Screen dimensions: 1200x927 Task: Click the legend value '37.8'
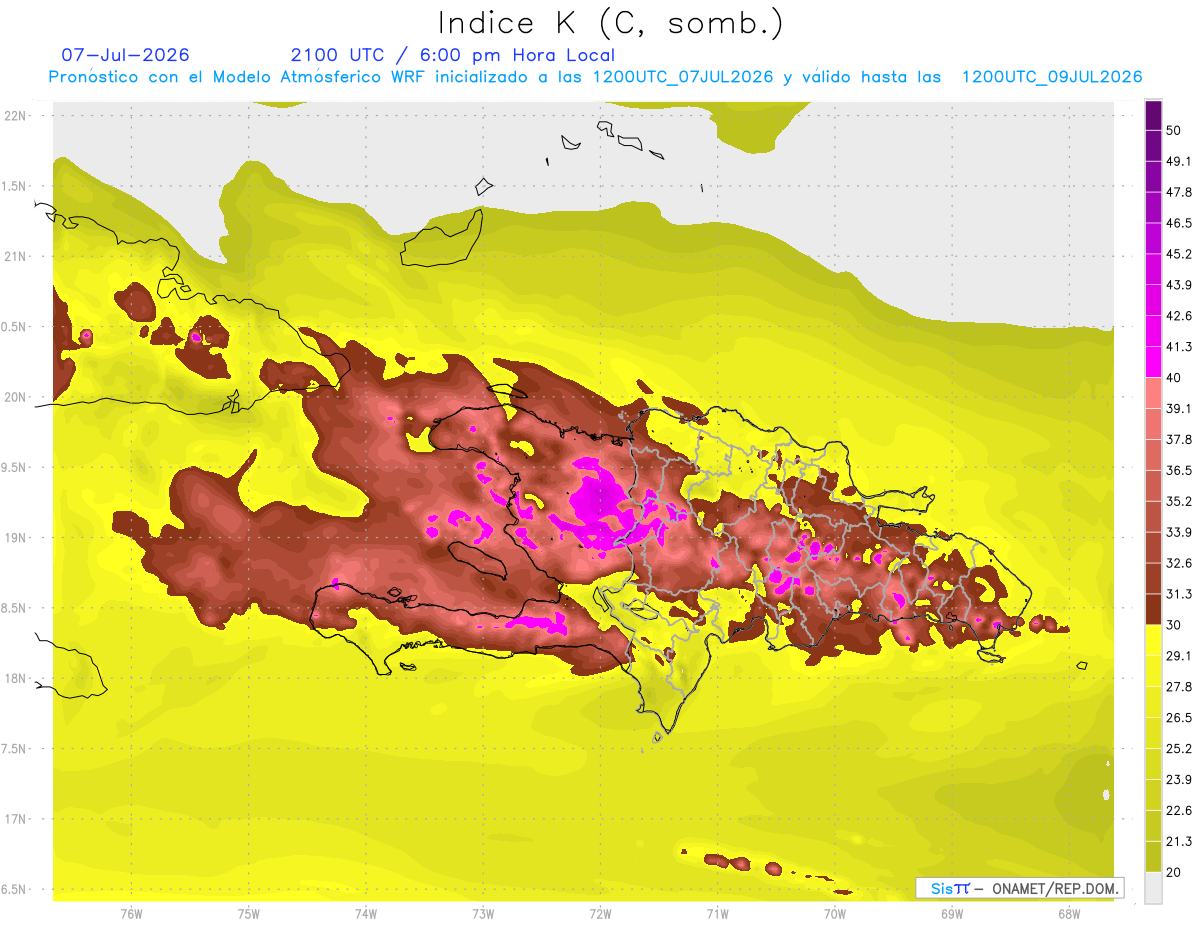[1179, 439]
